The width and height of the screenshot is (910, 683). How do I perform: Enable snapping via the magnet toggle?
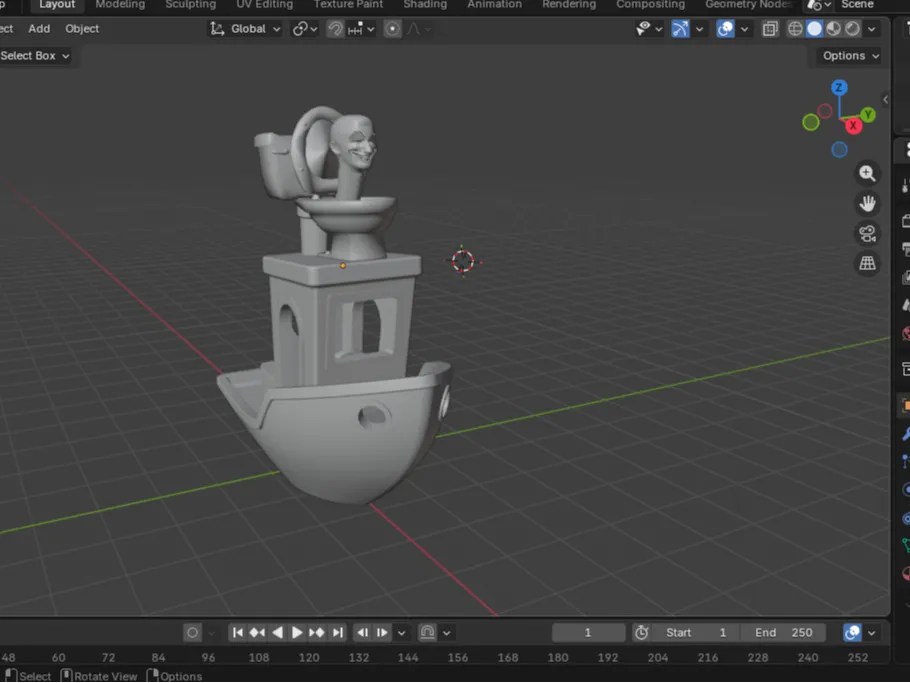[x=336, y=28]
